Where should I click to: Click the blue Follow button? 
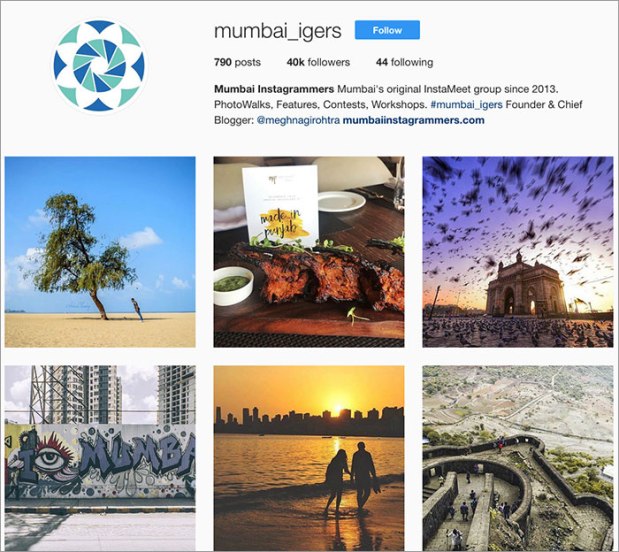(387, 30)
